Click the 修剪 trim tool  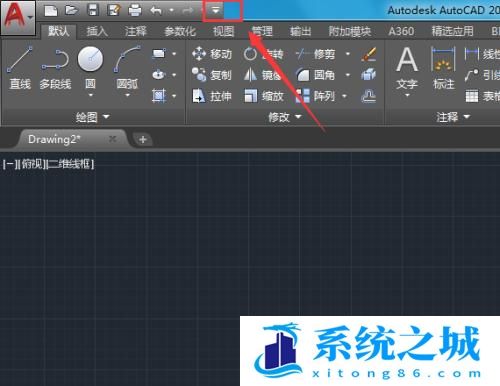[315, 54]
